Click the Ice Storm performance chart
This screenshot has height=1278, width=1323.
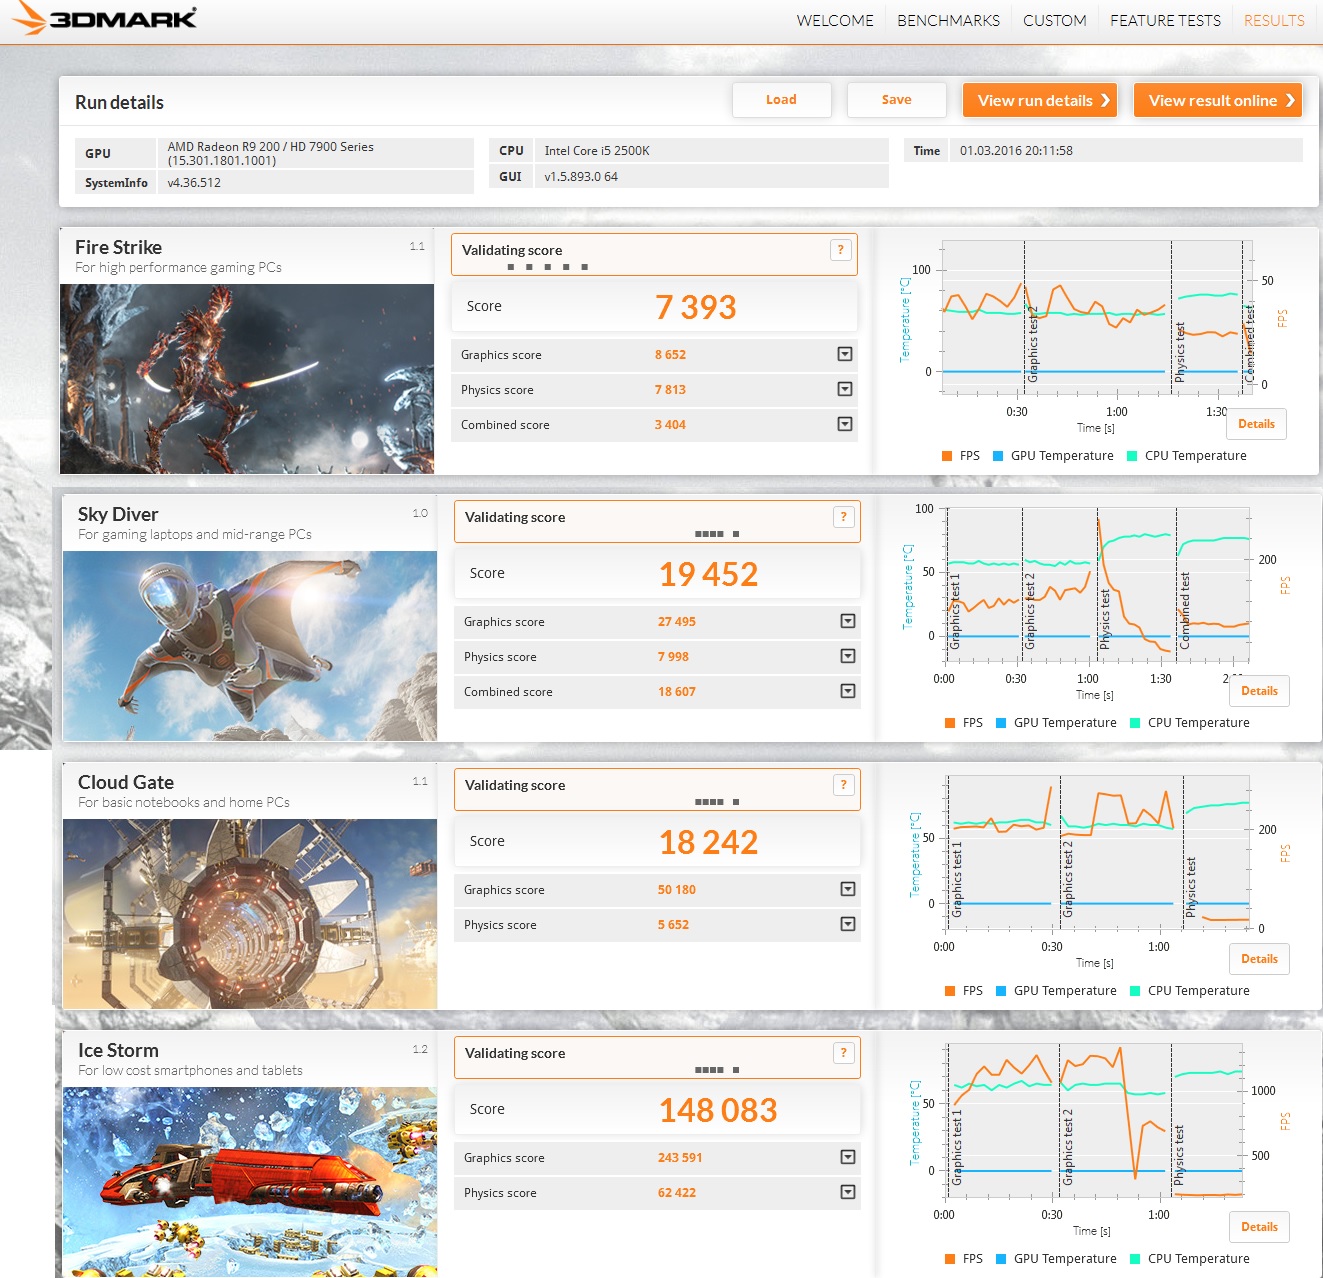1095,1121
